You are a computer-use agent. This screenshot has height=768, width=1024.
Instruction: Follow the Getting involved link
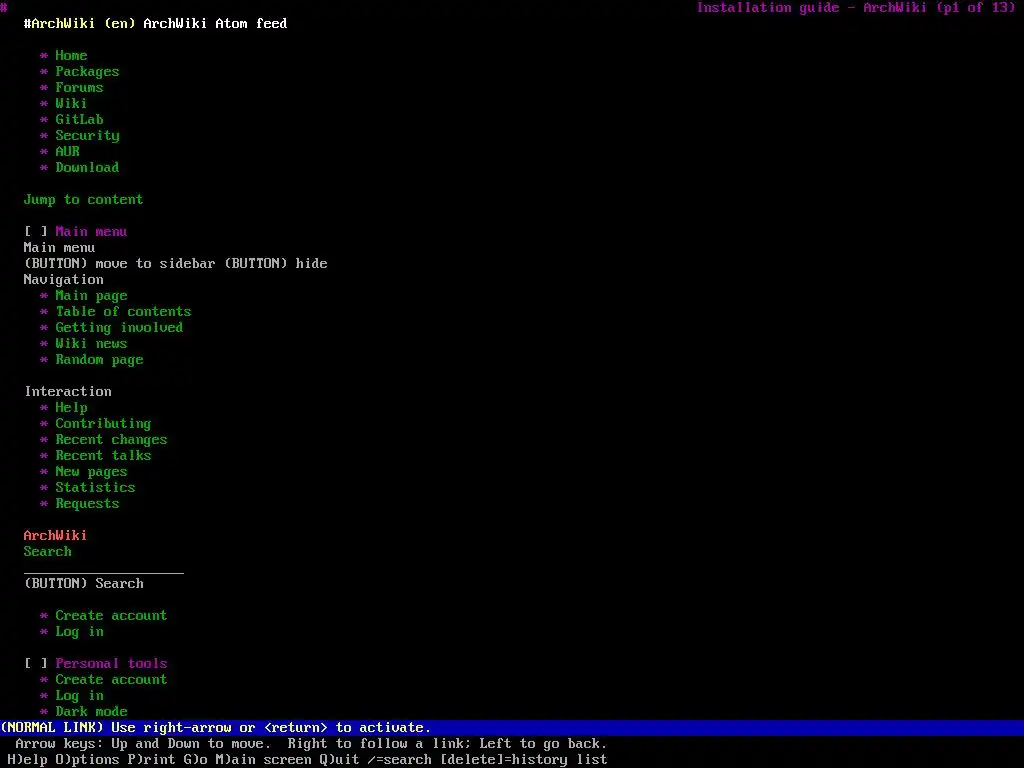pyautogui.click(x=120, y=328)
